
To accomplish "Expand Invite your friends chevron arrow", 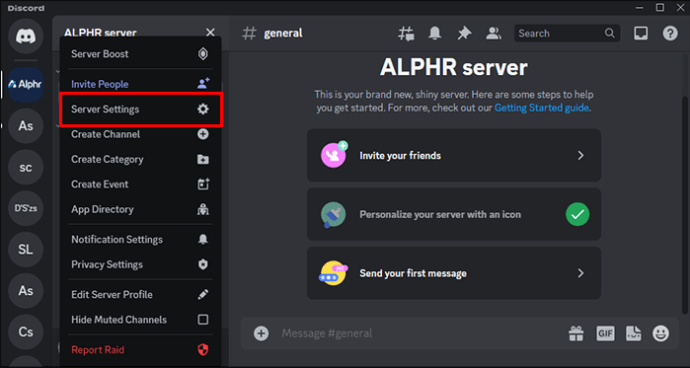I will tap(581, 155).
